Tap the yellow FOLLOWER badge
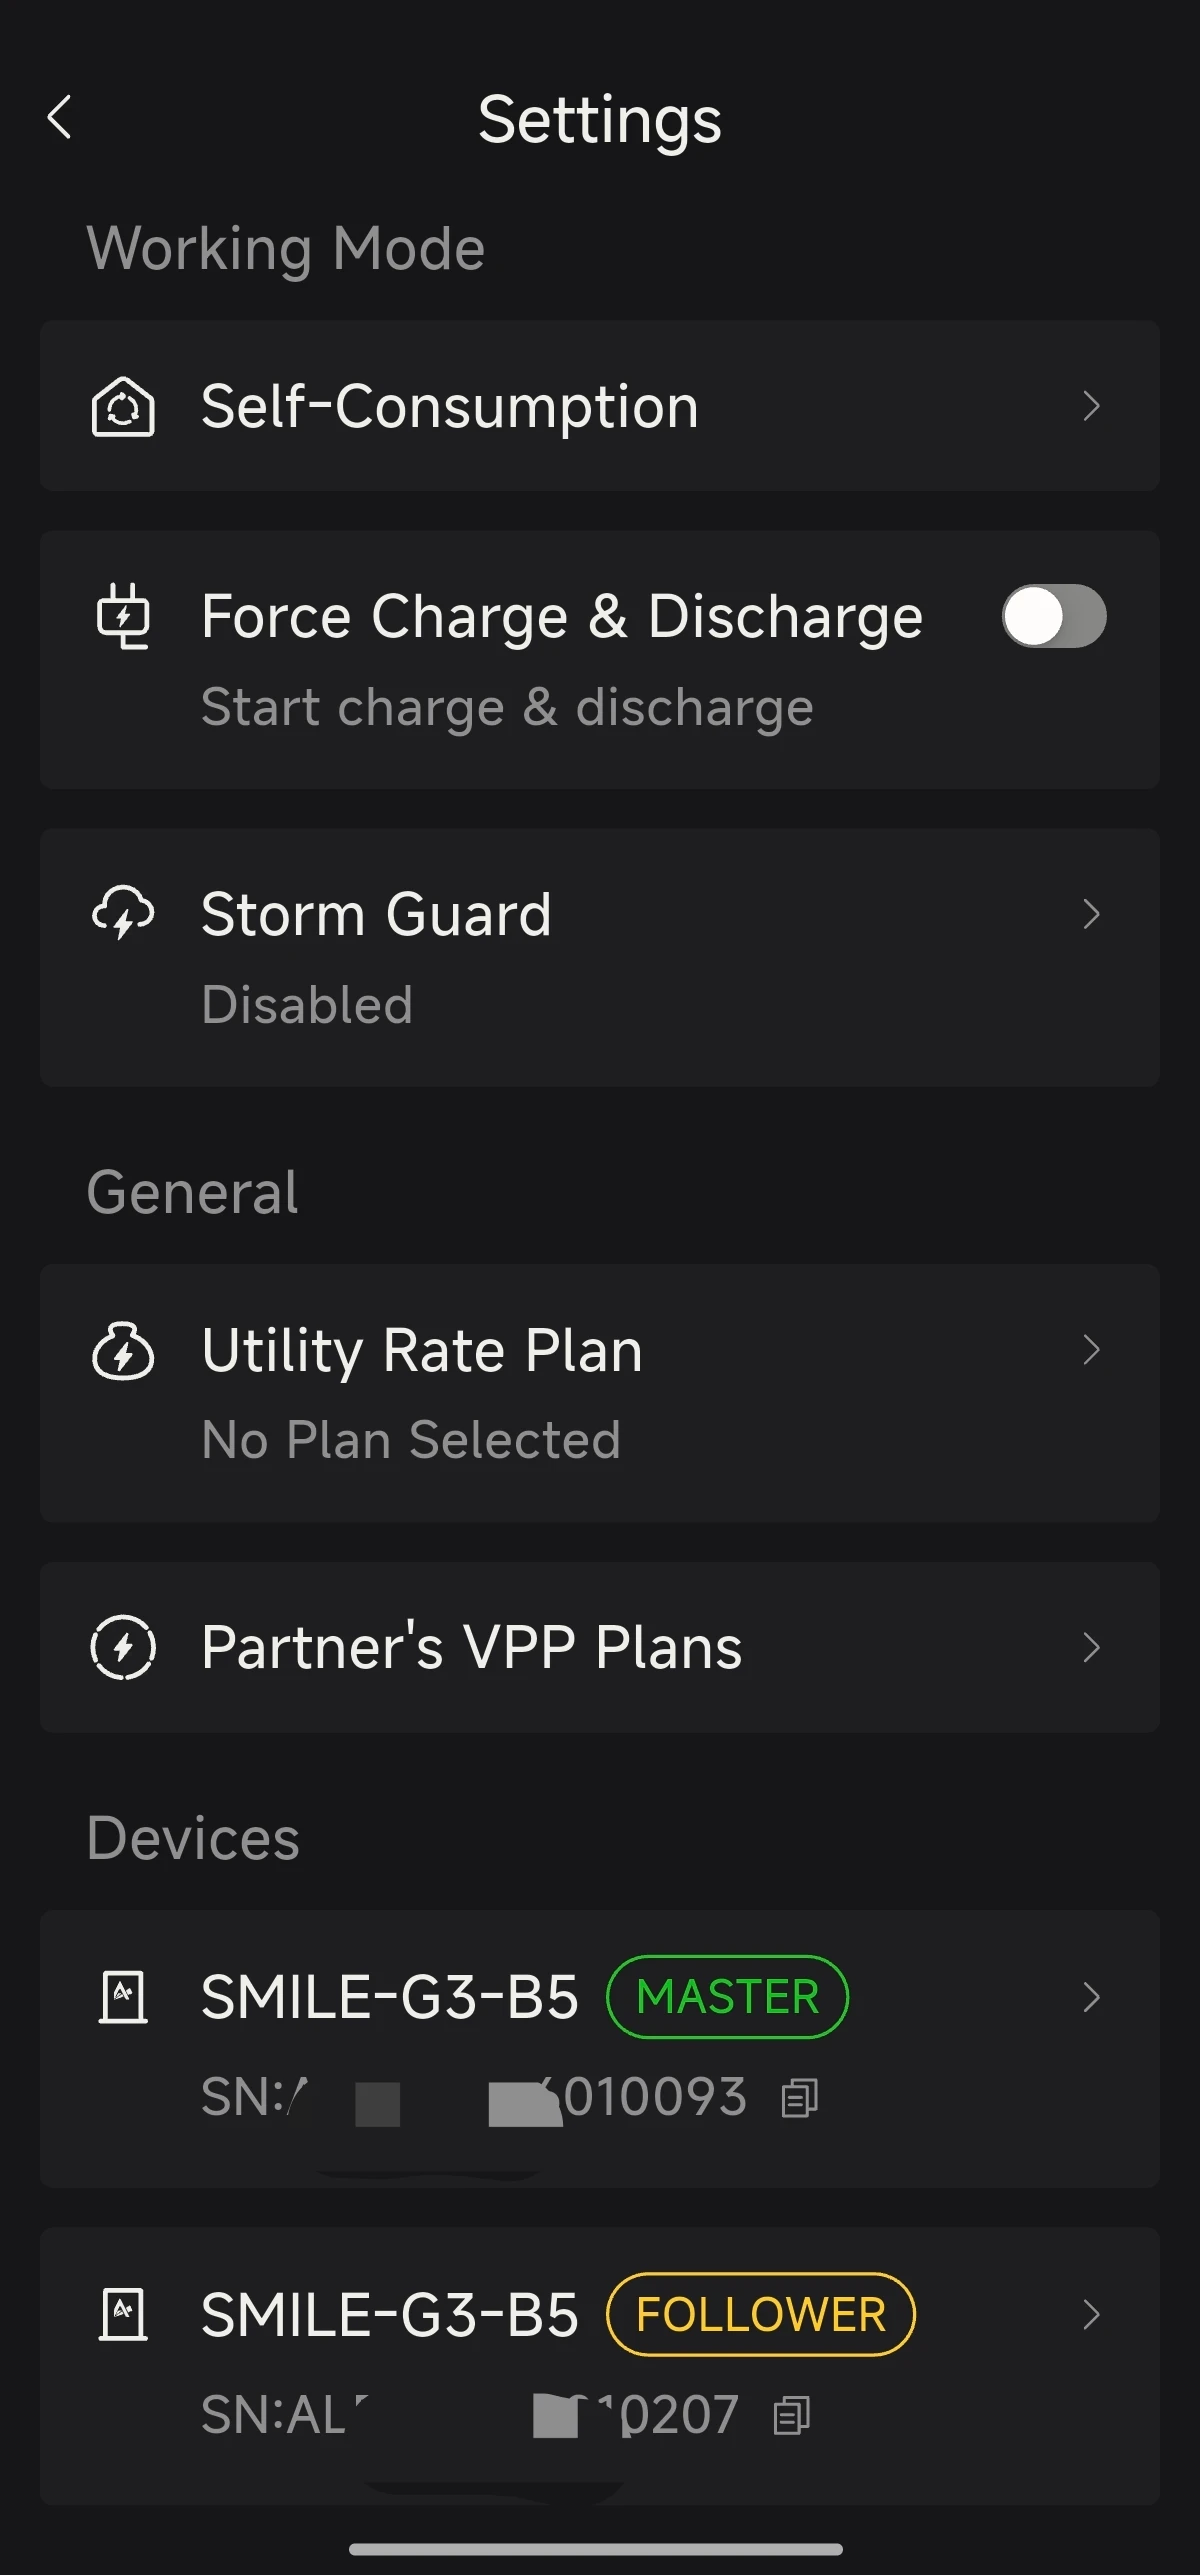This screenshot has width=1200, height=2575. pyautogui.click(x=761, y=2314)
